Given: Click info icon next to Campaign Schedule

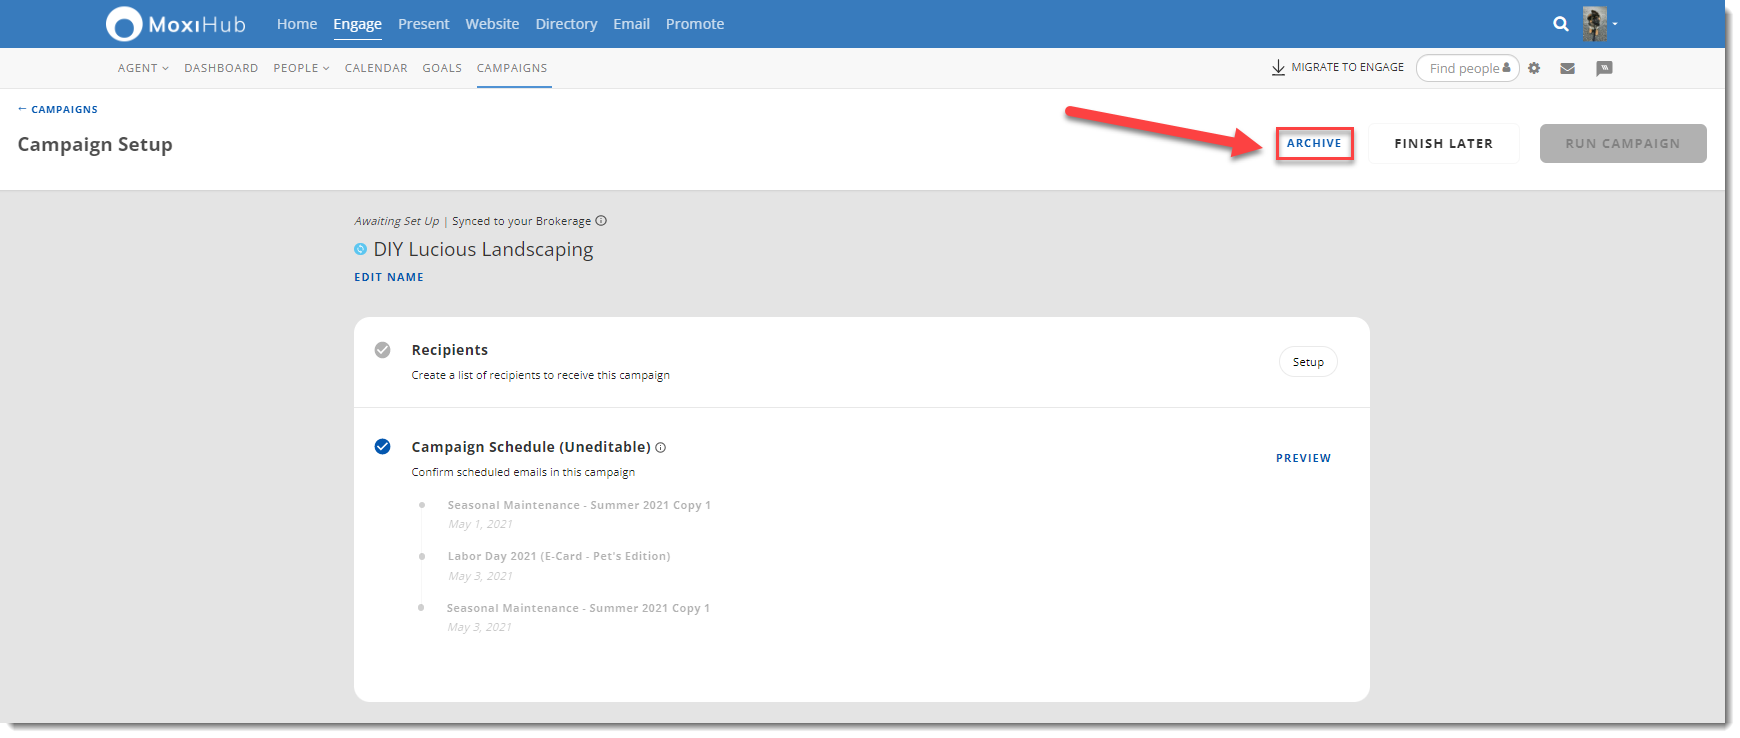Looking at the screenshot, I should [x=660, y=448].
